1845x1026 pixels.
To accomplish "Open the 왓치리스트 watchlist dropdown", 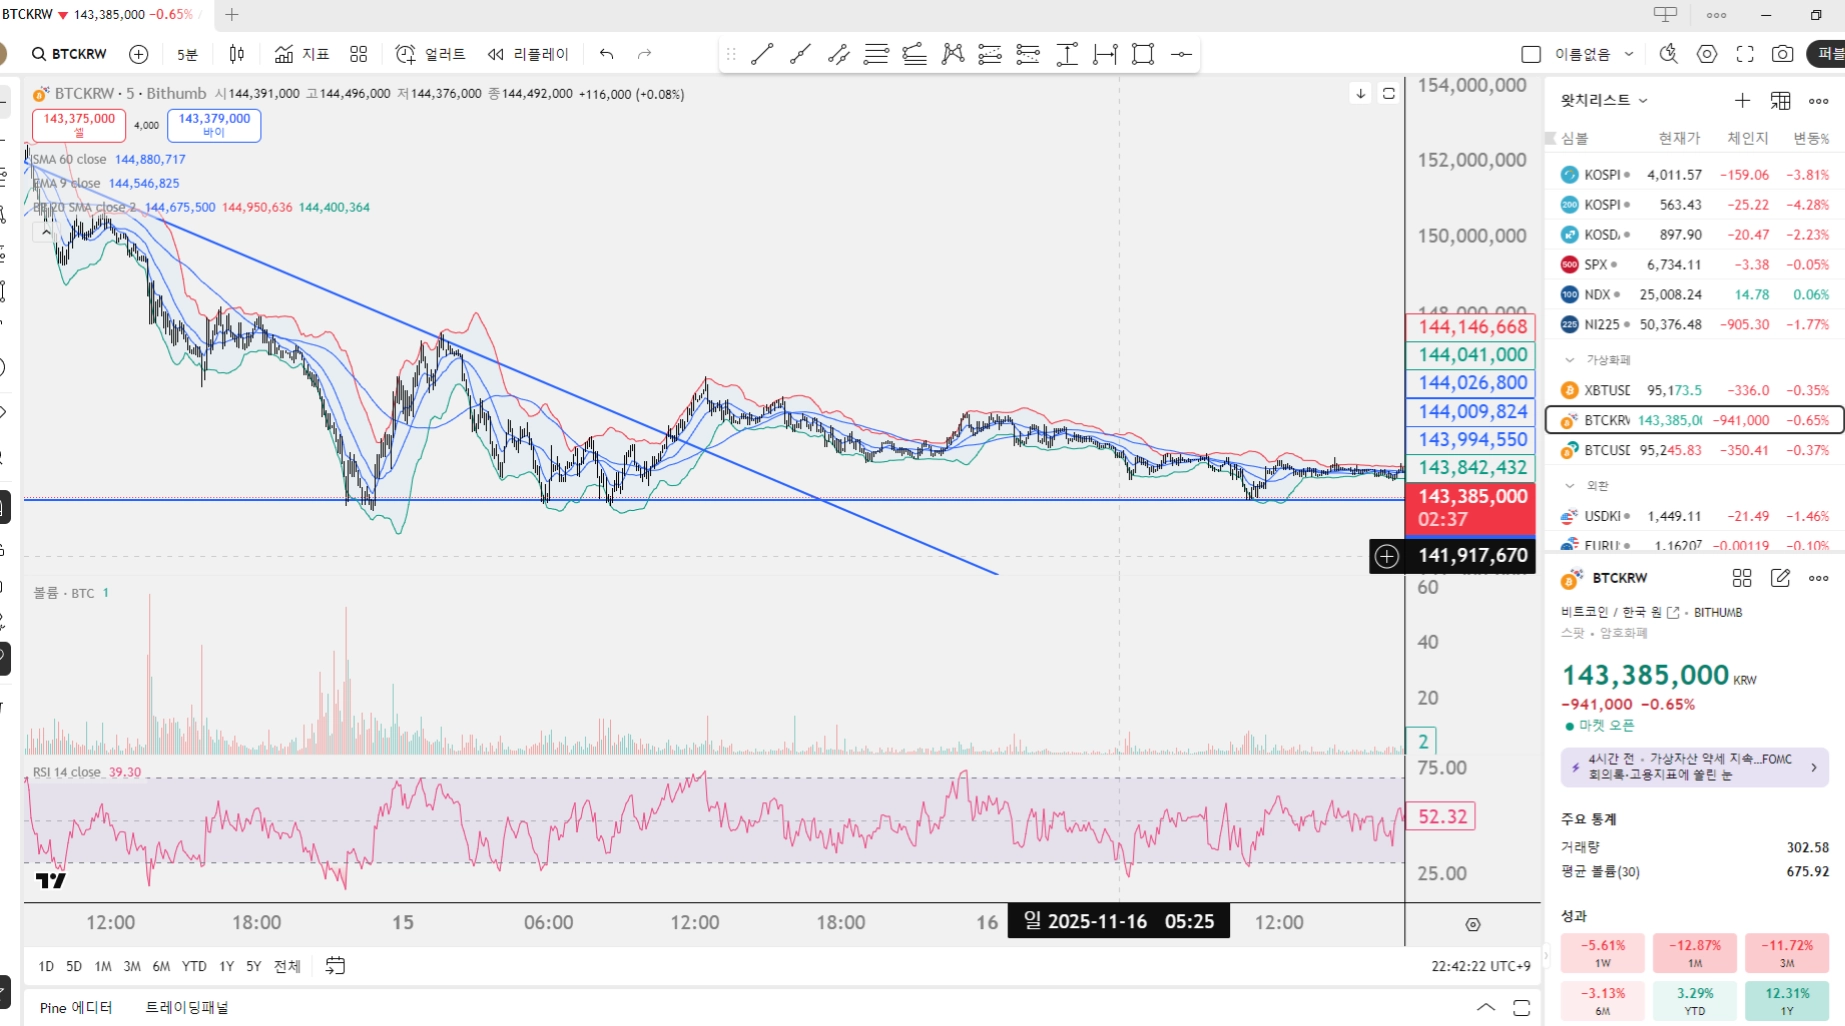I will (1604, 100).
